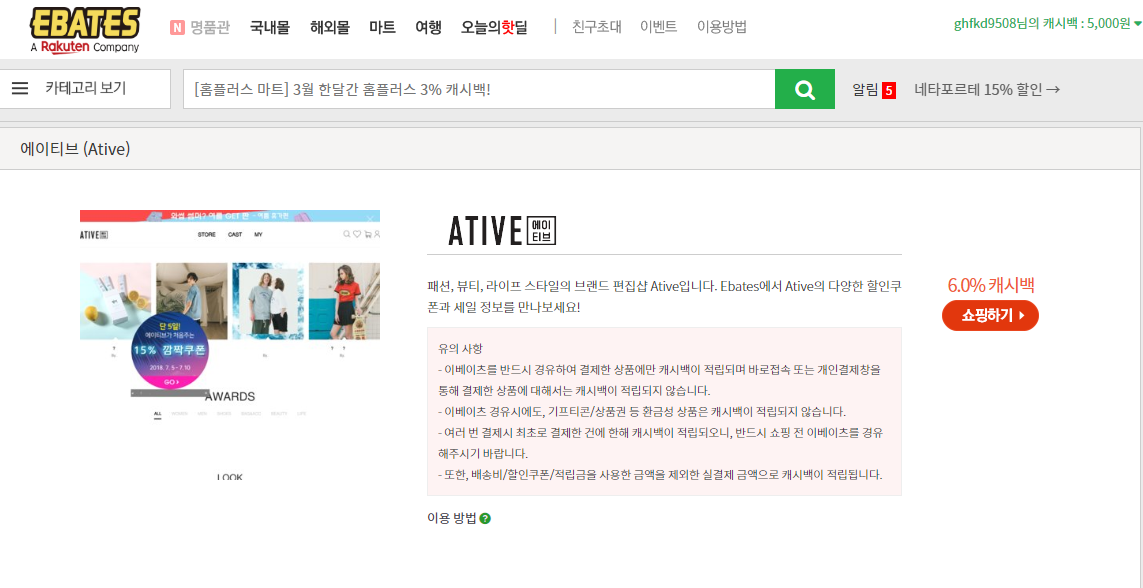The width and height of the screenshot is (1143, 588).
Task: Open the 카테고리 보기 menu
Action: click(85, 88)
